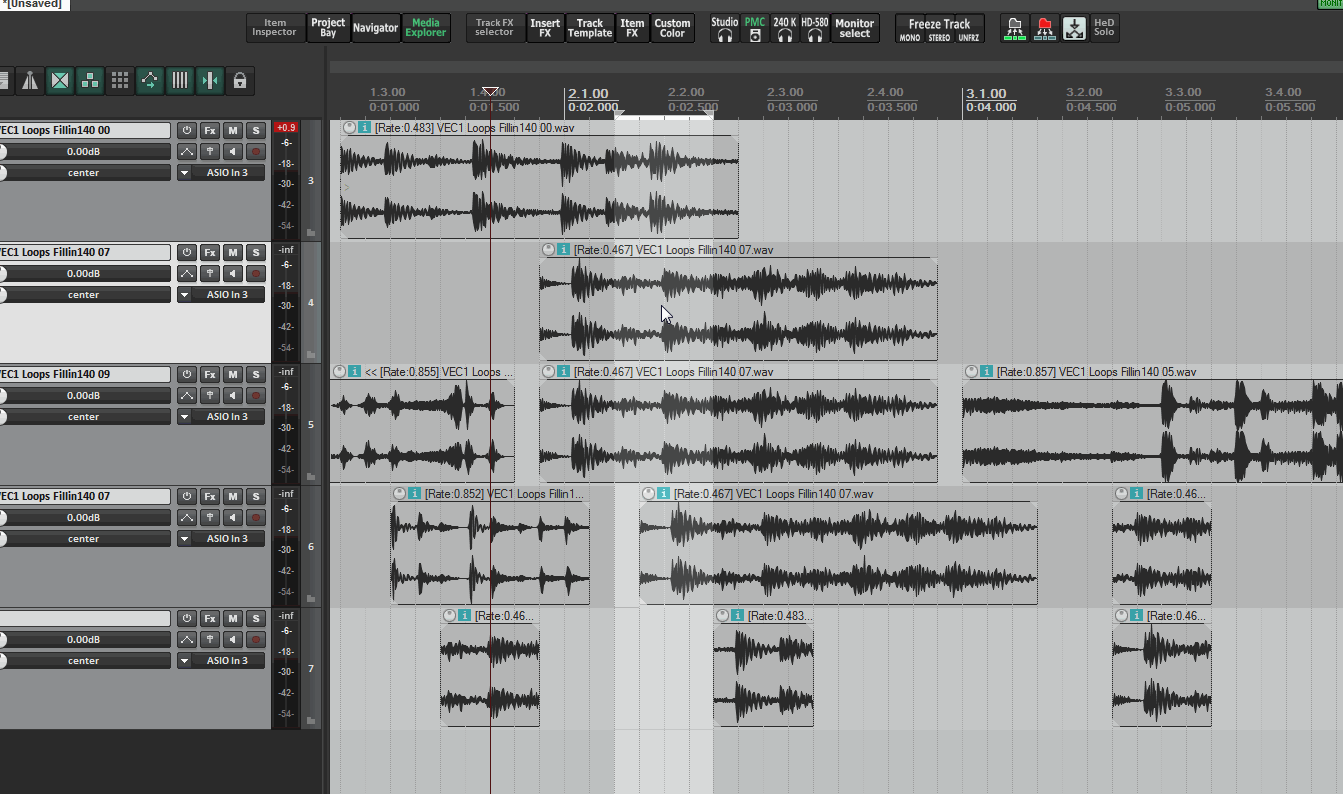Solo track 5 VEC1 Loops Fillin140 09
Image resolution: width=1343 pixels, height=794 pixels.
pyautogui.click(x=256, y=374)
